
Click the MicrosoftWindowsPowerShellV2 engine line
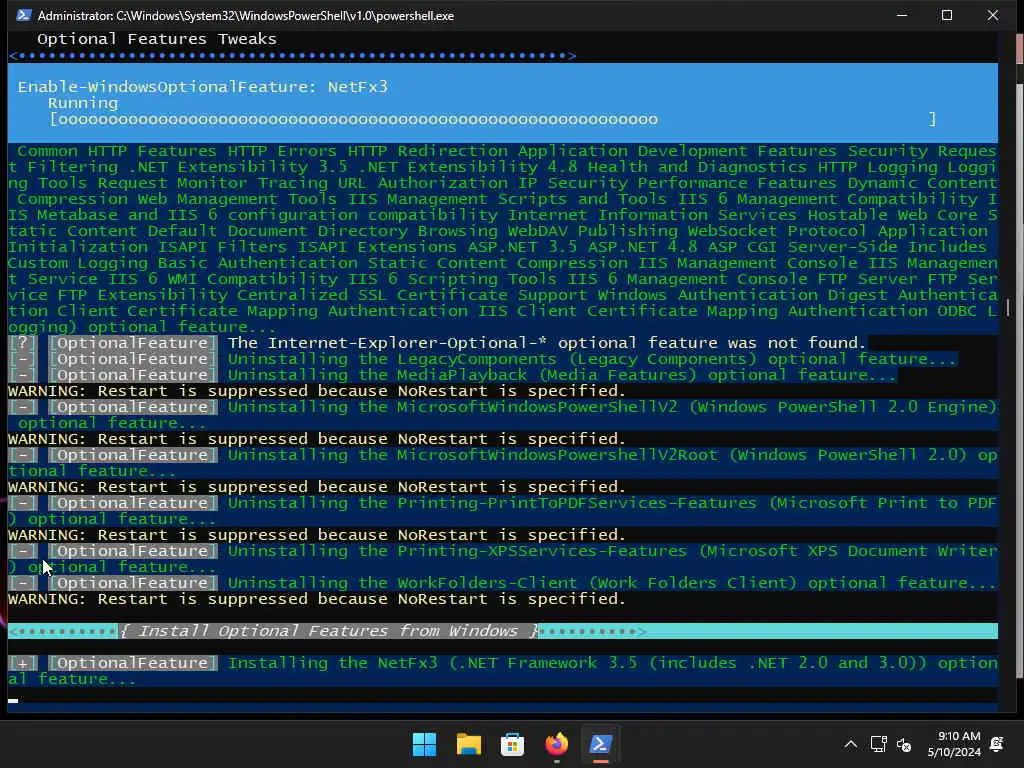point(503,415)
